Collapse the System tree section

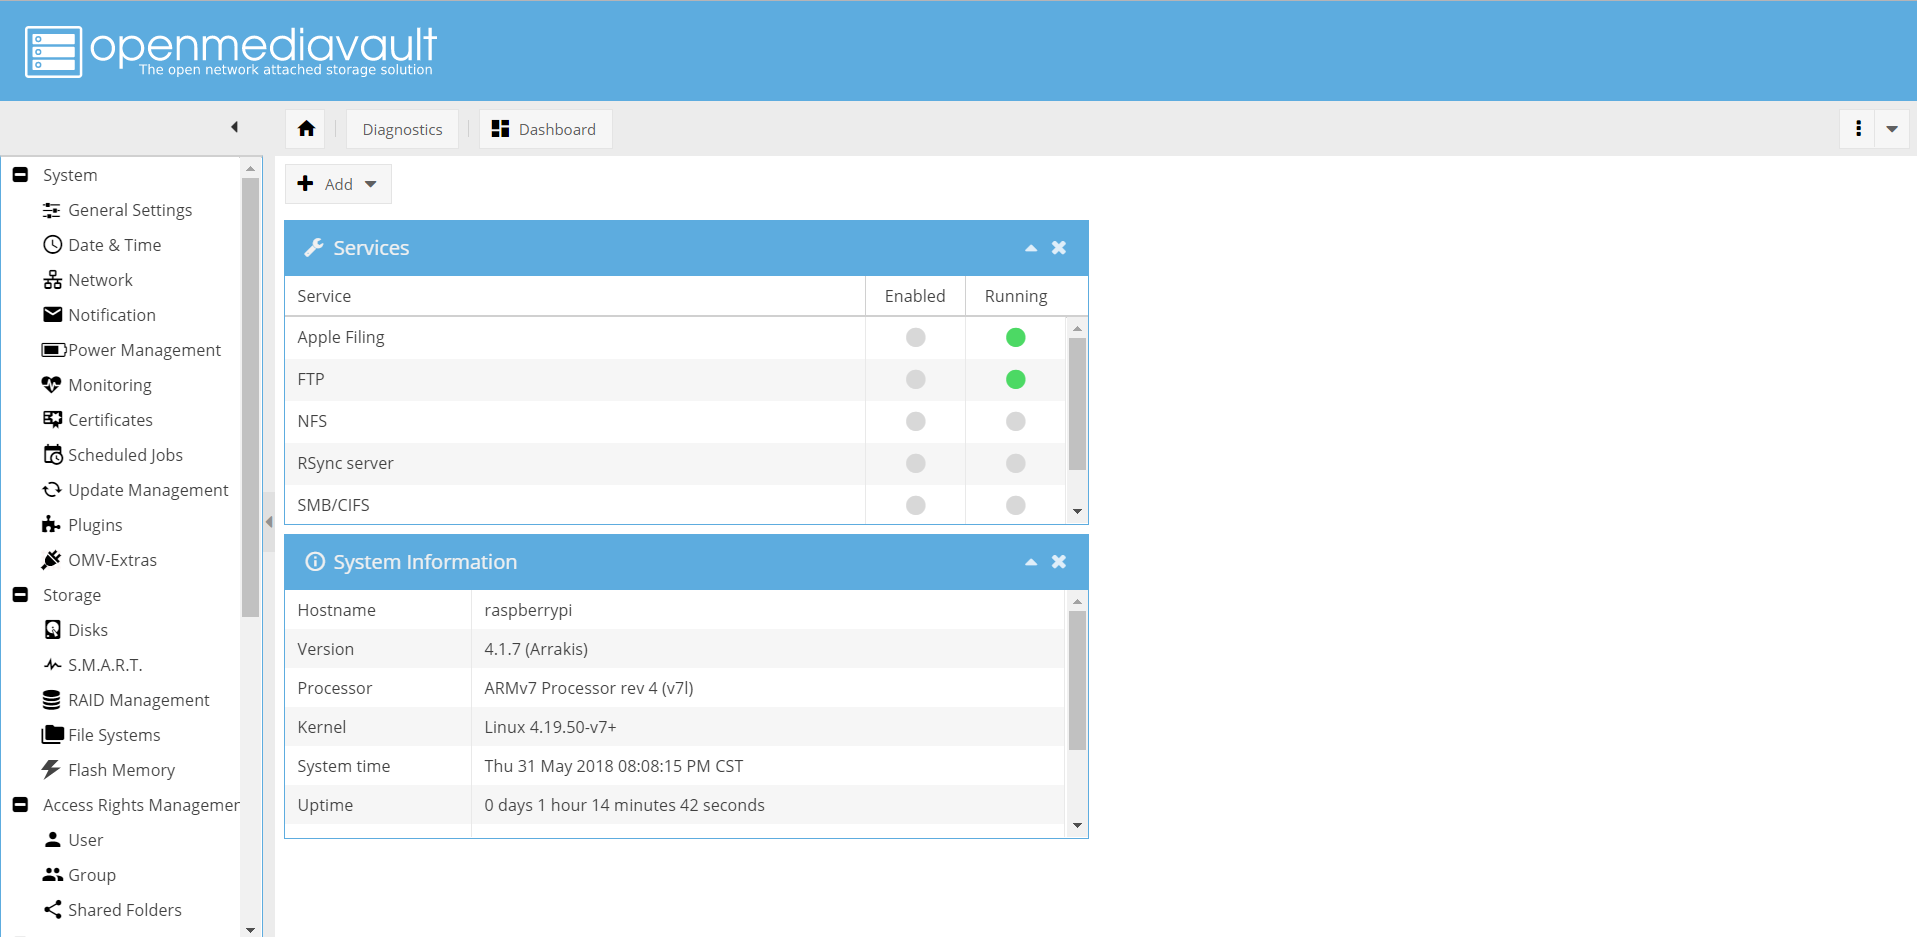tap(20, 175)
